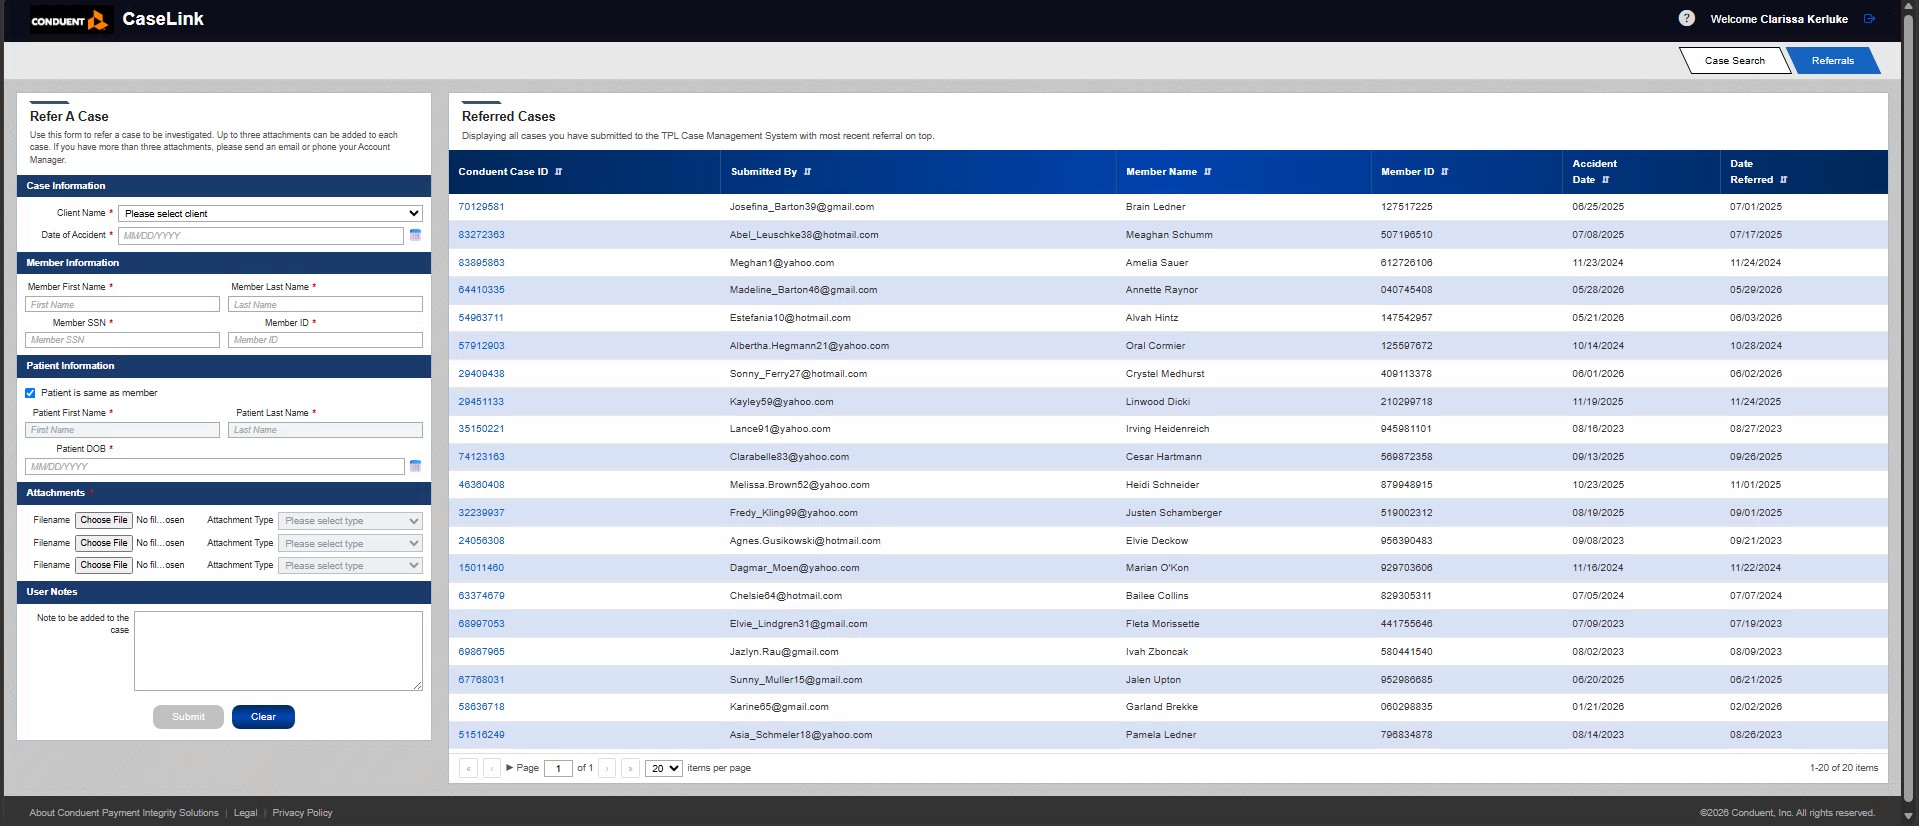Image resolution: width=1919 pixels, height=826 pixels.
Task: Open case ID 51516249 link
Action: 481,735
